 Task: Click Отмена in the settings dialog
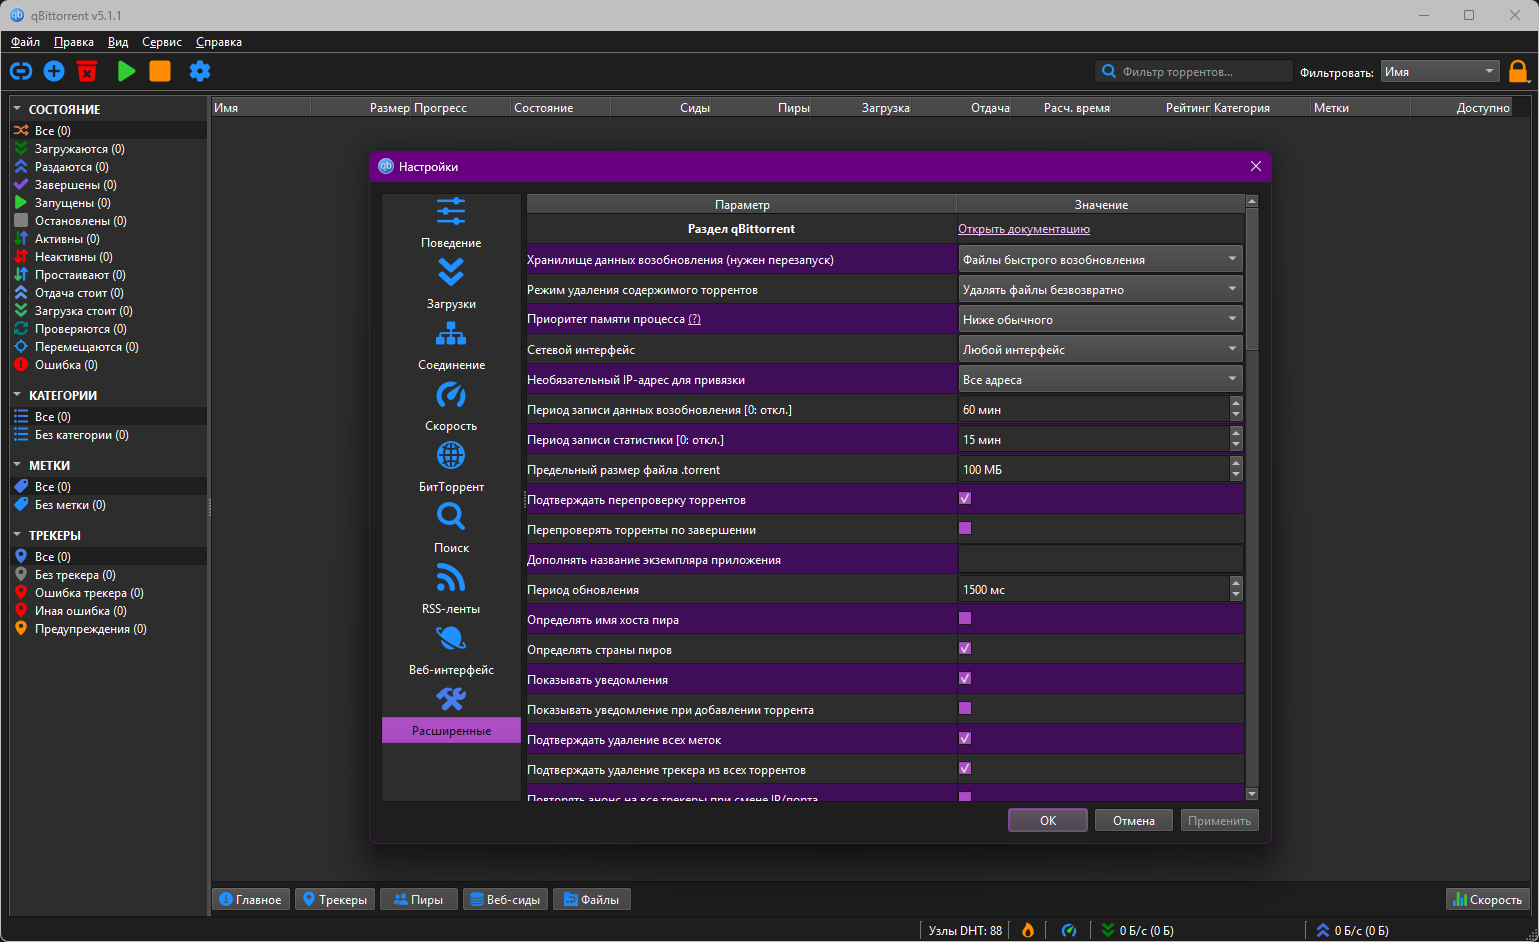1134,820
